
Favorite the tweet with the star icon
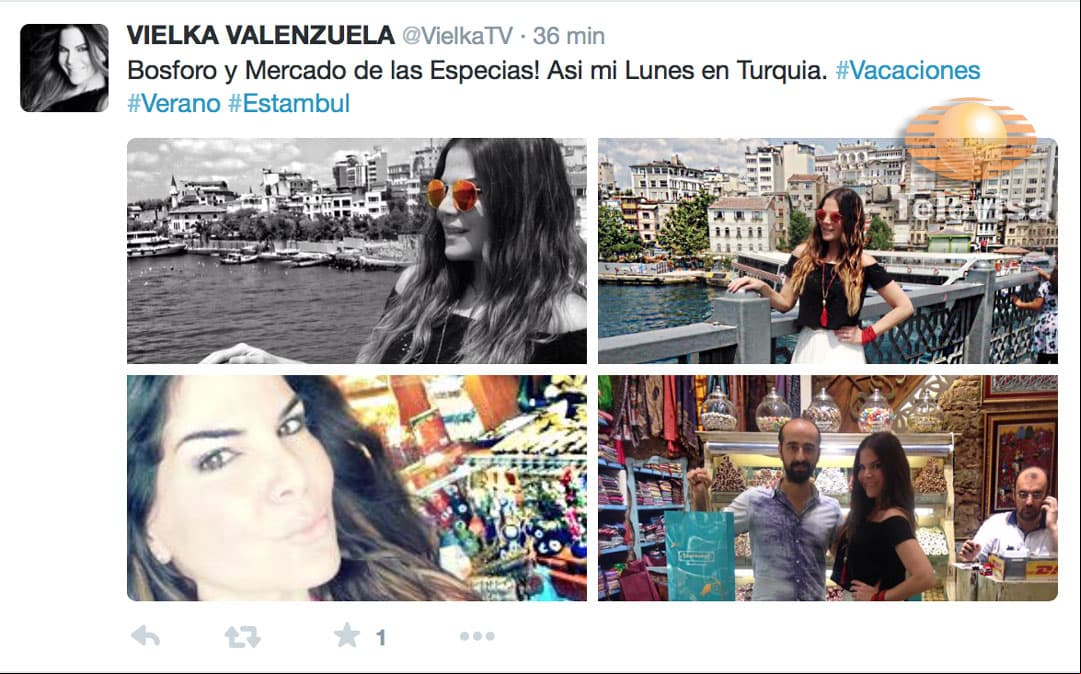click(x=347, y=635)
